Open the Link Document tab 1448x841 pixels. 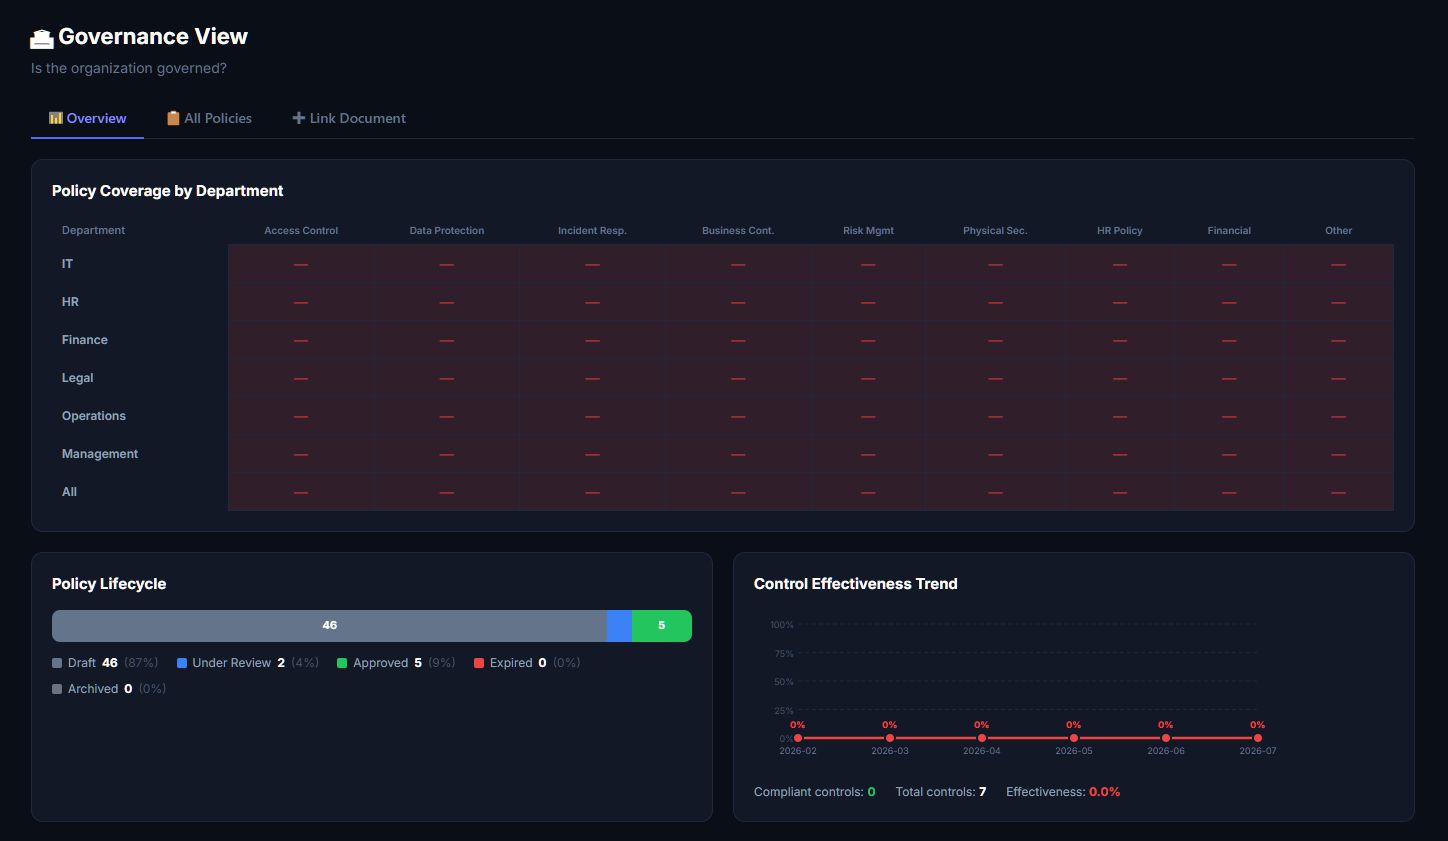click(349, 118)
